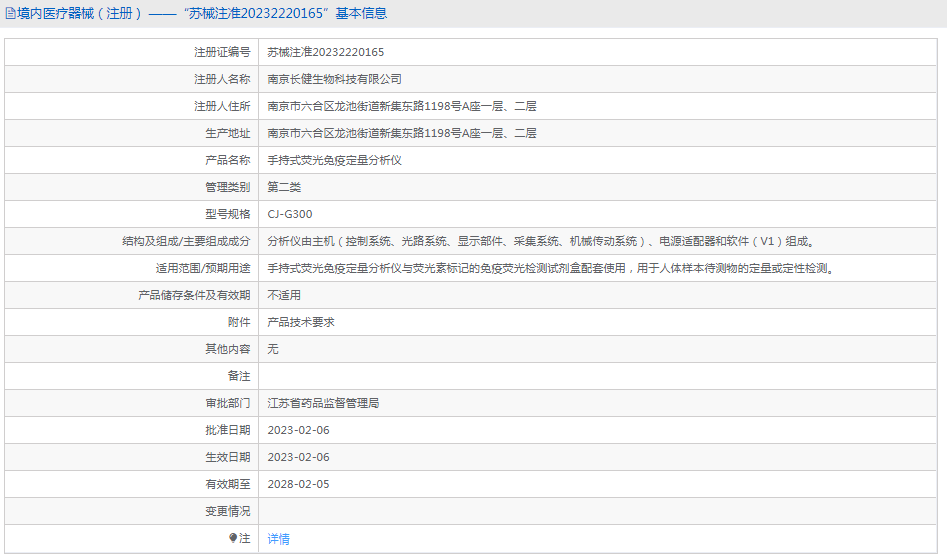
Task: Click the 变更情况 label
Action: click(x=228, y=511)
